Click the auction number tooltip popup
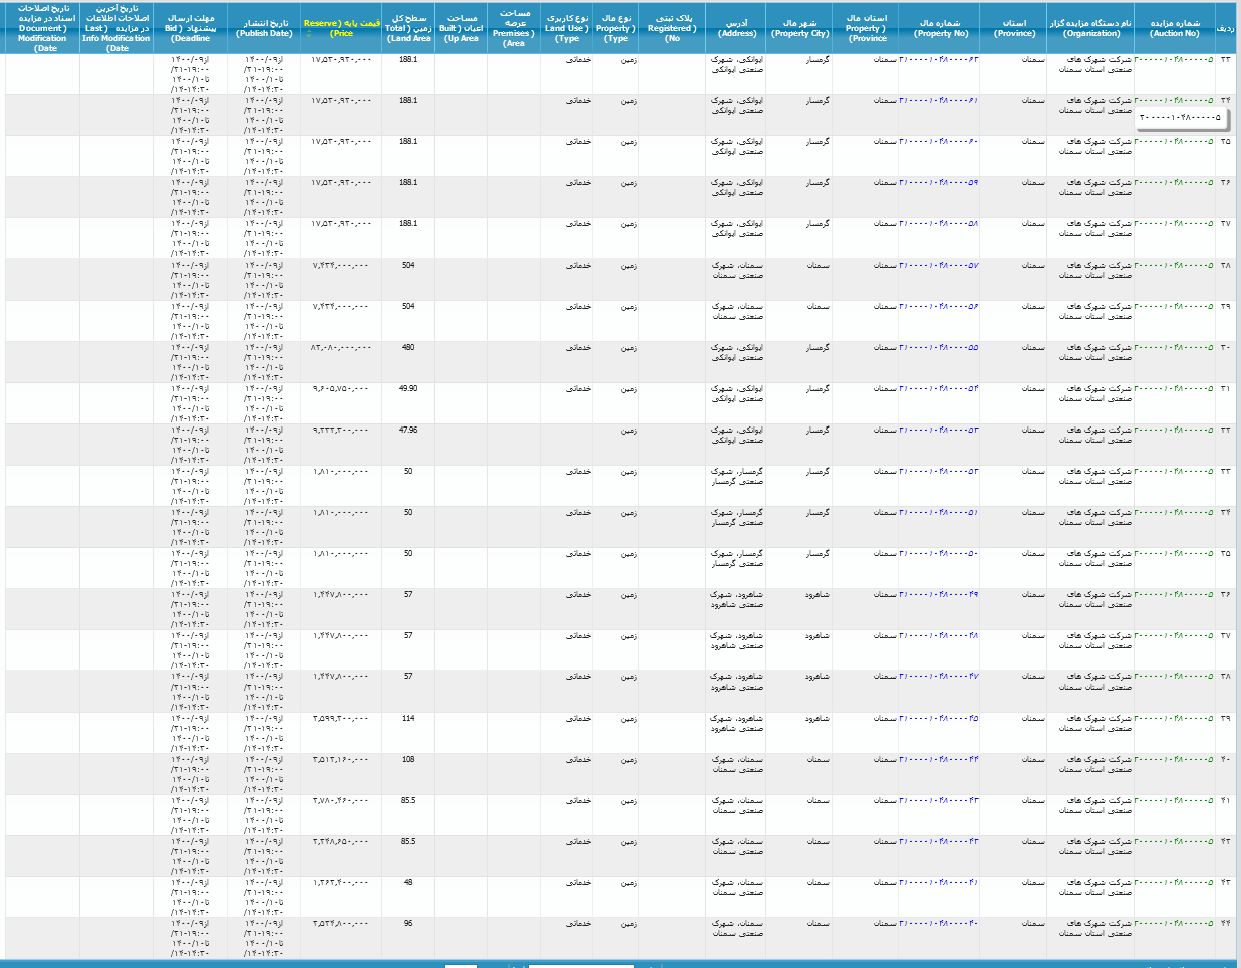 1180,117
